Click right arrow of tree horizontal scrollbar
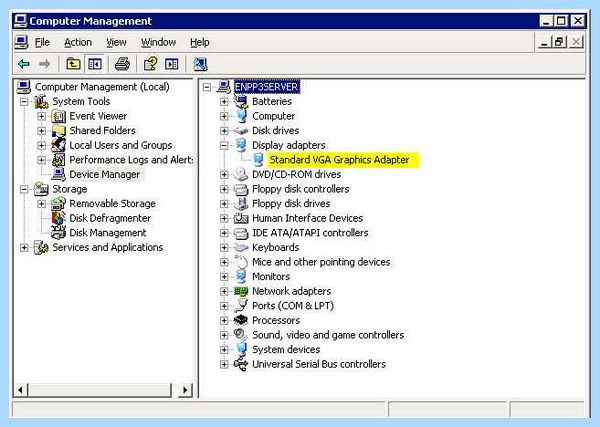The height and width of the screenshot is (427, 600). click(186, 390)
